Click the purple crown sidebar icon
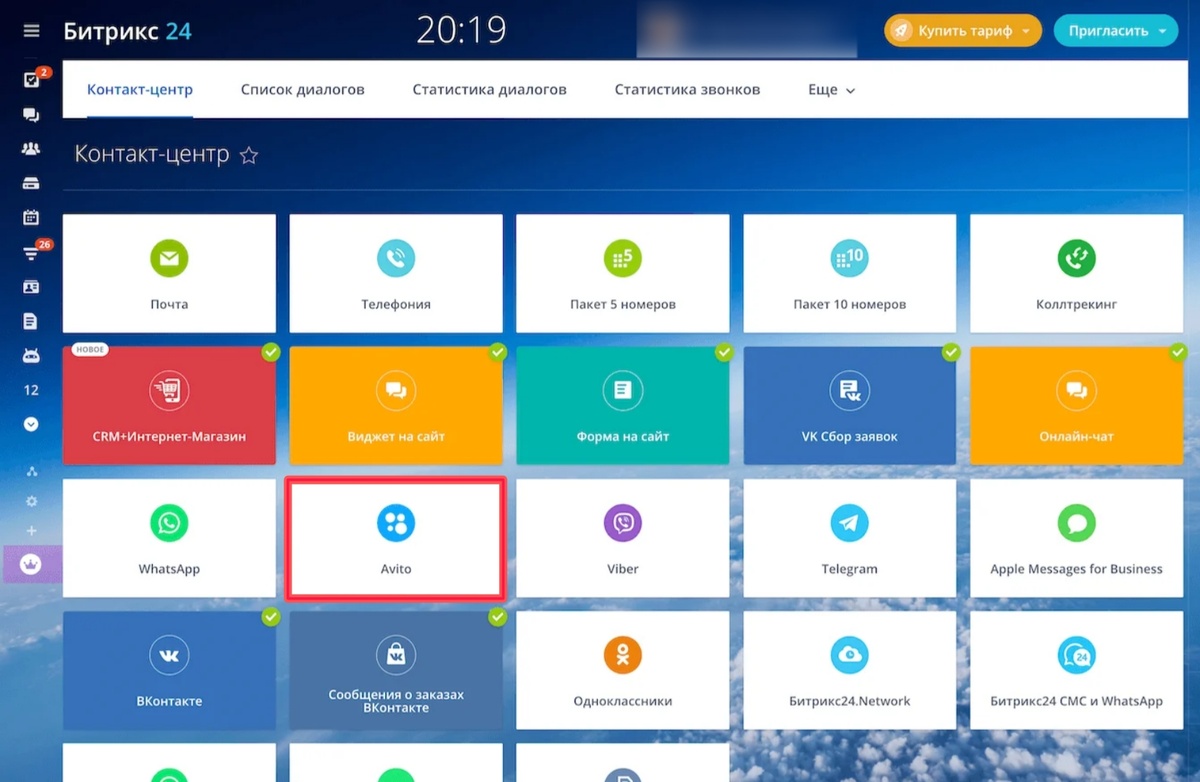This screenshot has height=782, width=1200. pos(31,564)
